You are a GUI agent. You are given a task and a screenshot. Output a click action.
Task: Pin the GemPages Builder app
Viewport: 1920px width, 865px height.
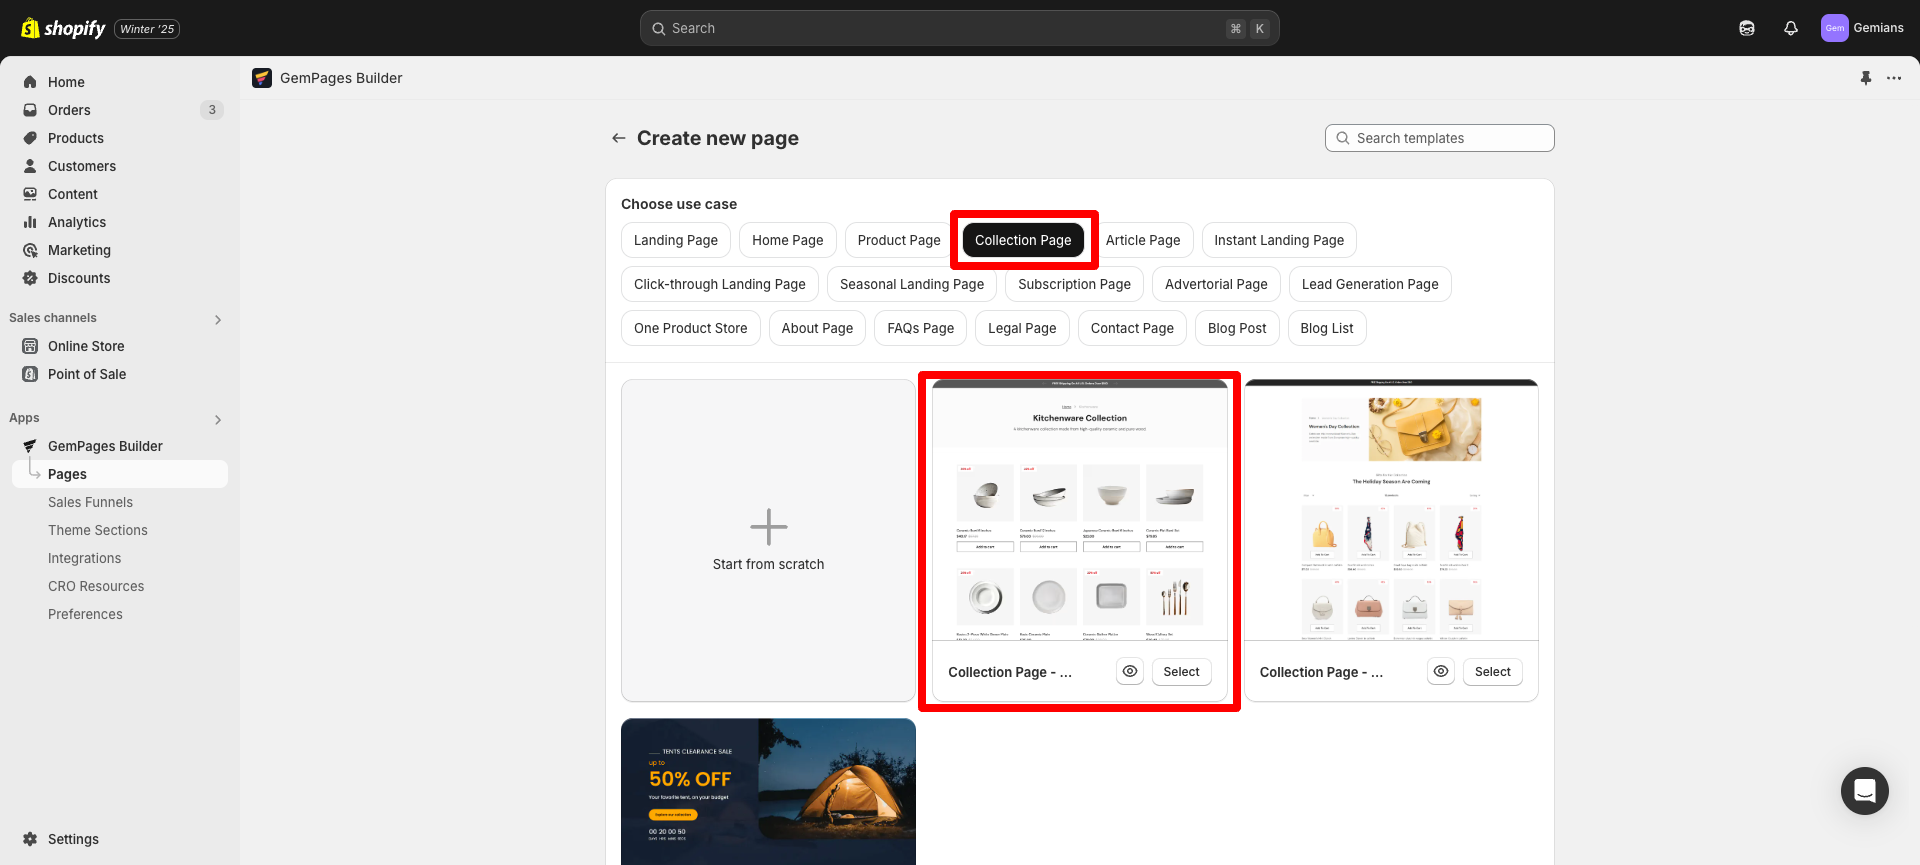coord(1865,78)
